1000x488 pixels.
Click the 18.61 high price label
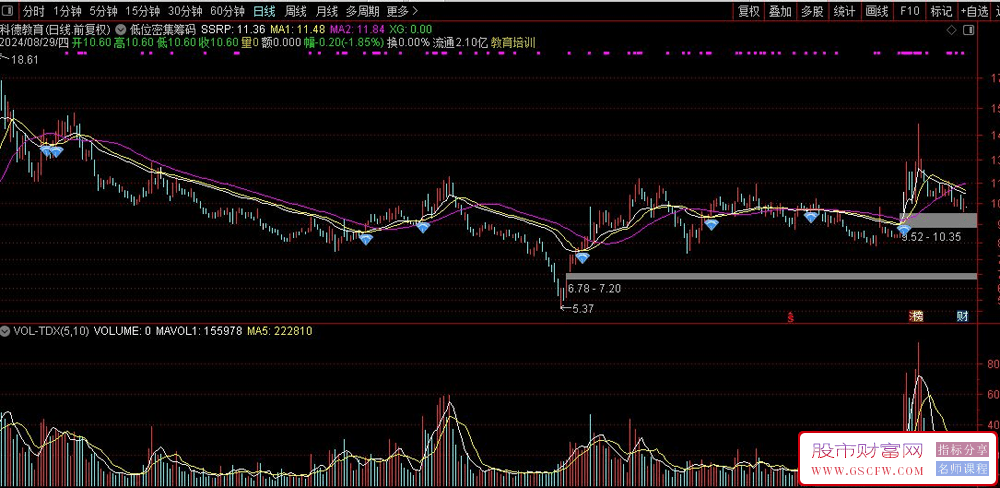(x=24, y=59)
